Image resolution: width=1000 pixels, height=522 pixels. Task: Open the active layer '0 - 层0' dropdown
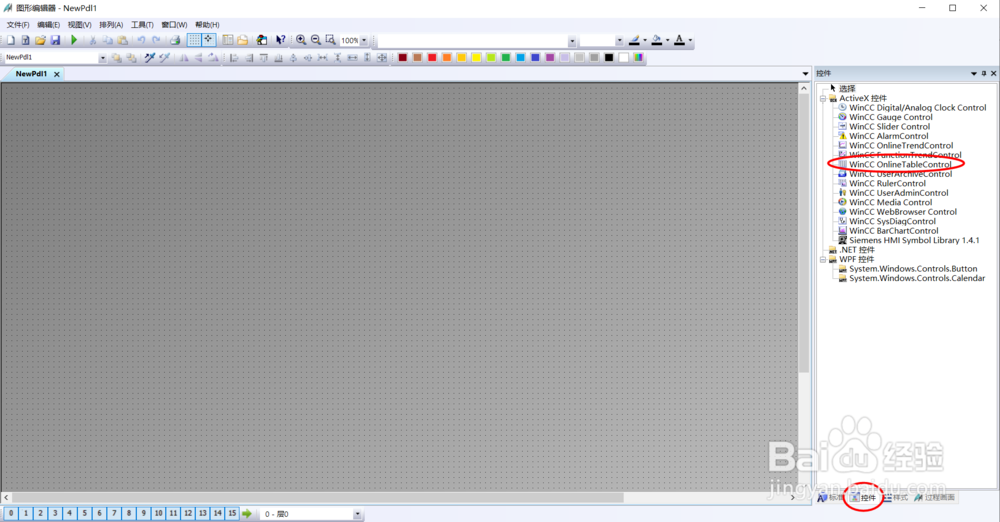pos(357,514)
